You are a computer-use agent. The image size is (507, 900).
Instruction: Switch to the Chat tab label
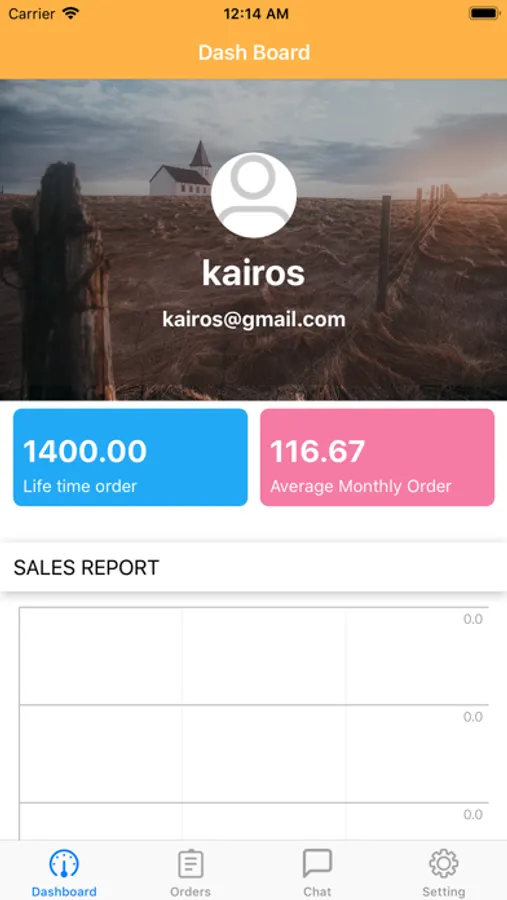pos(317,891)
